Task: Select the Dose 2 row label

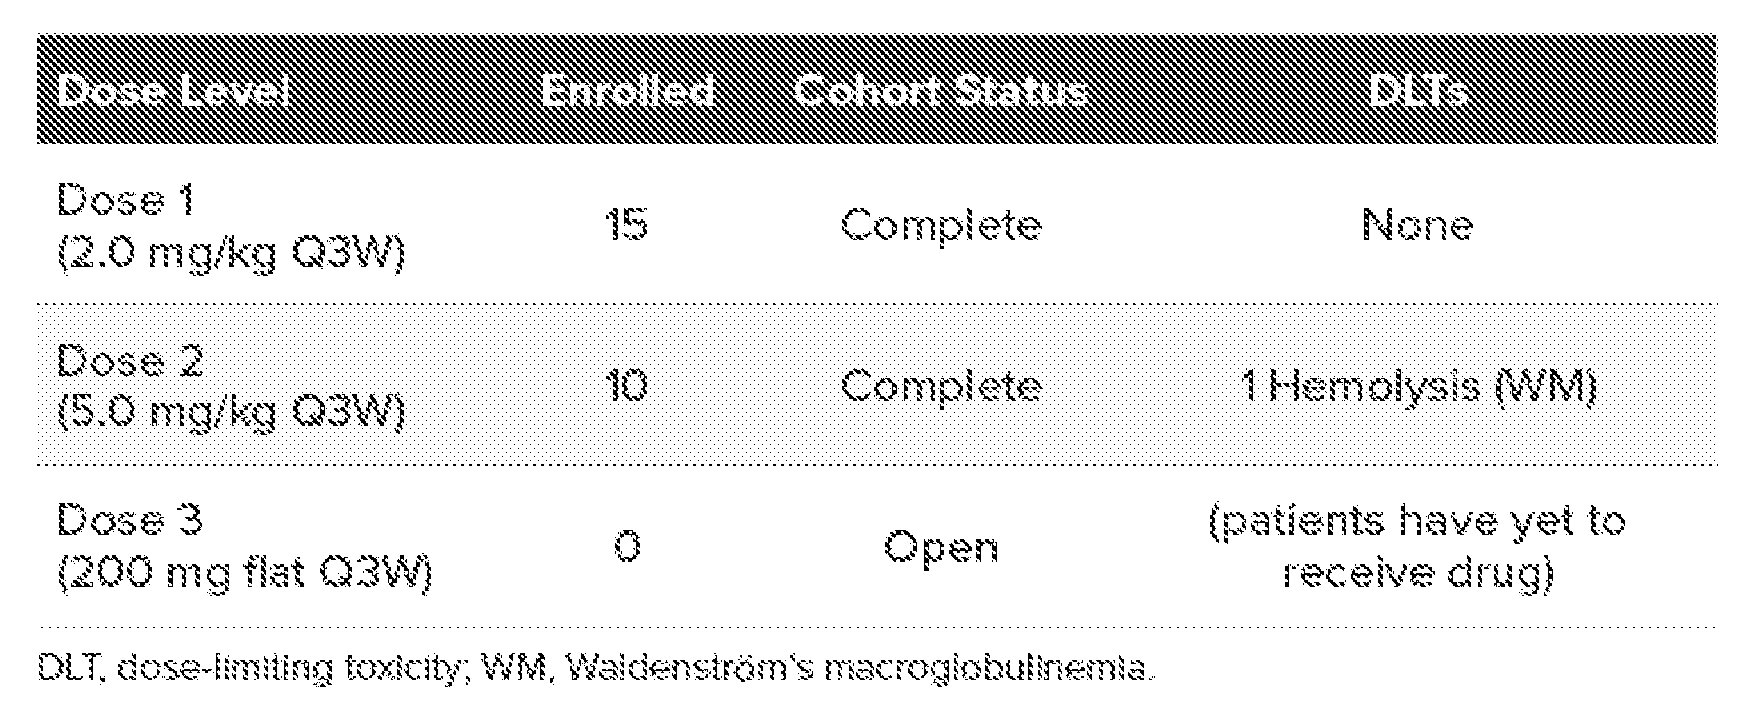Action: pos(130,361)
